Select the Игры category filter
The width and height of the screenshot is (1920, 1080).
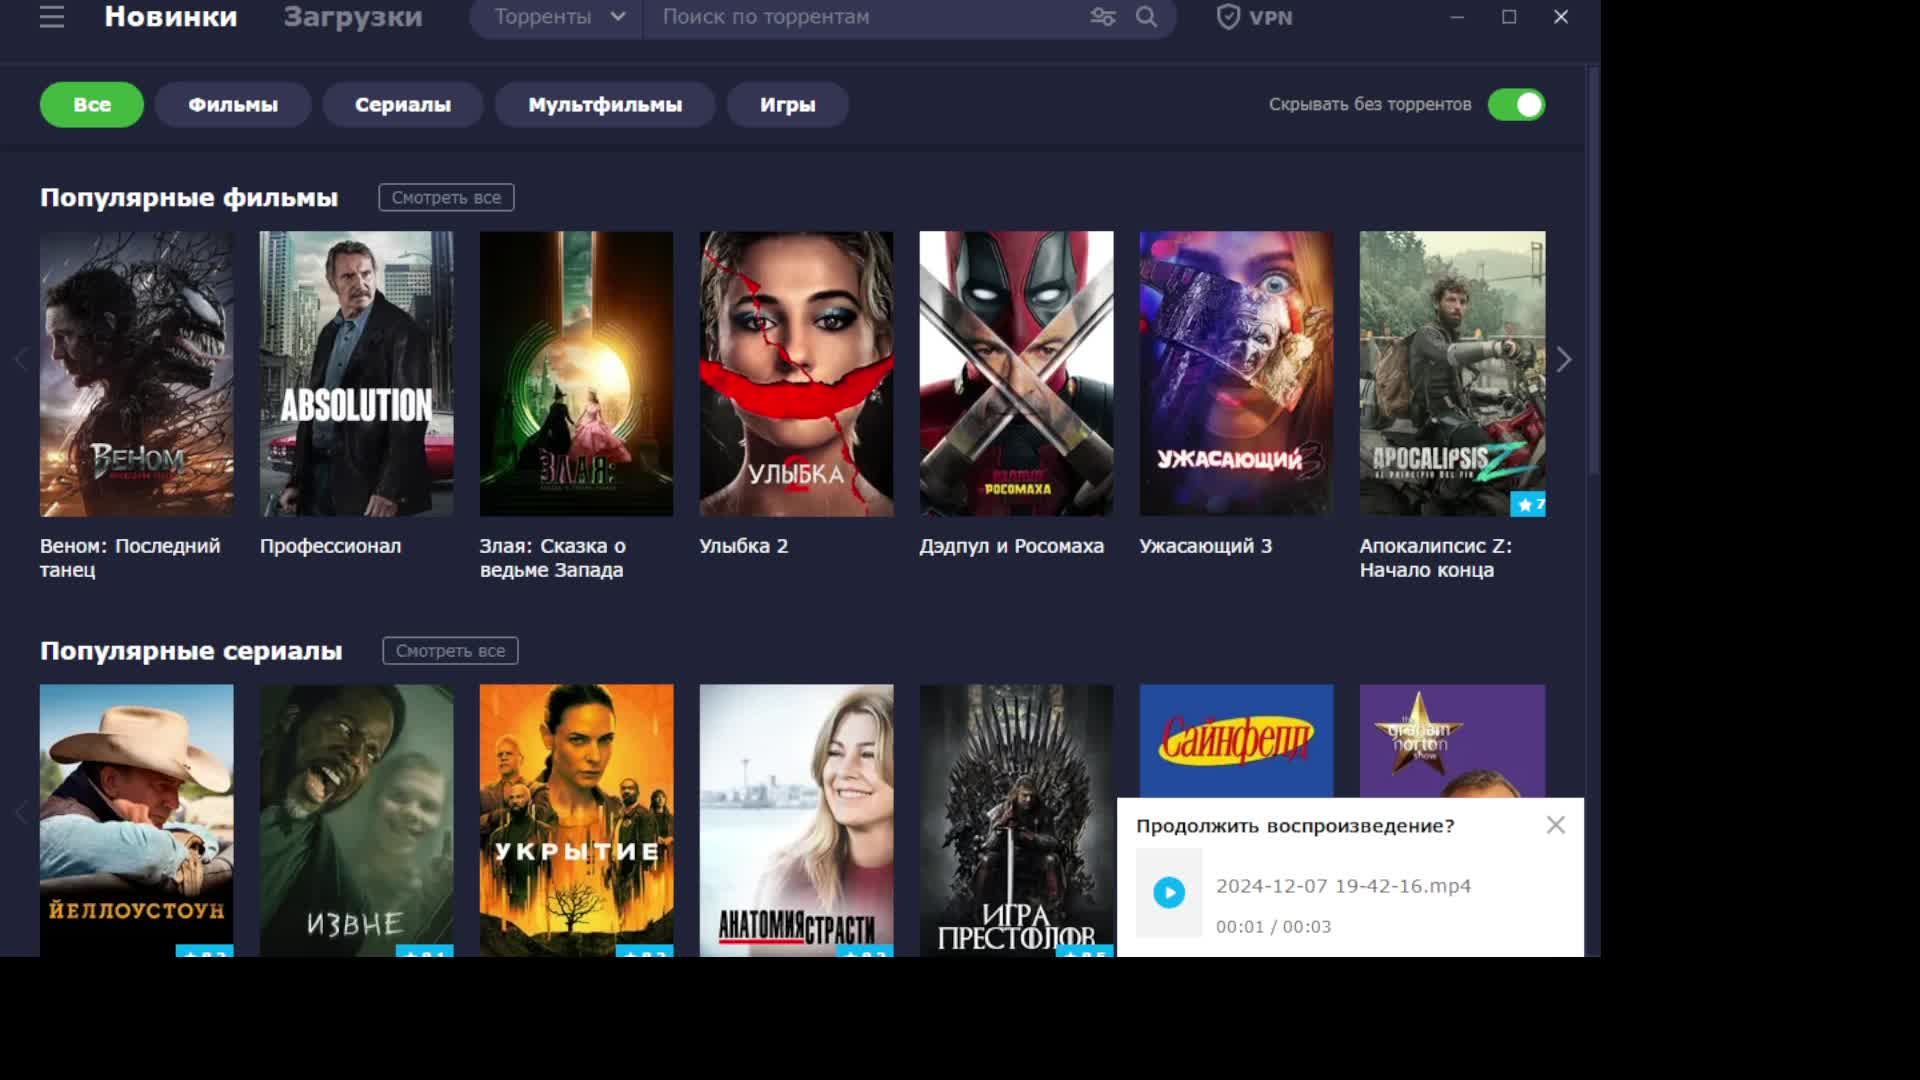coord(787,105)
